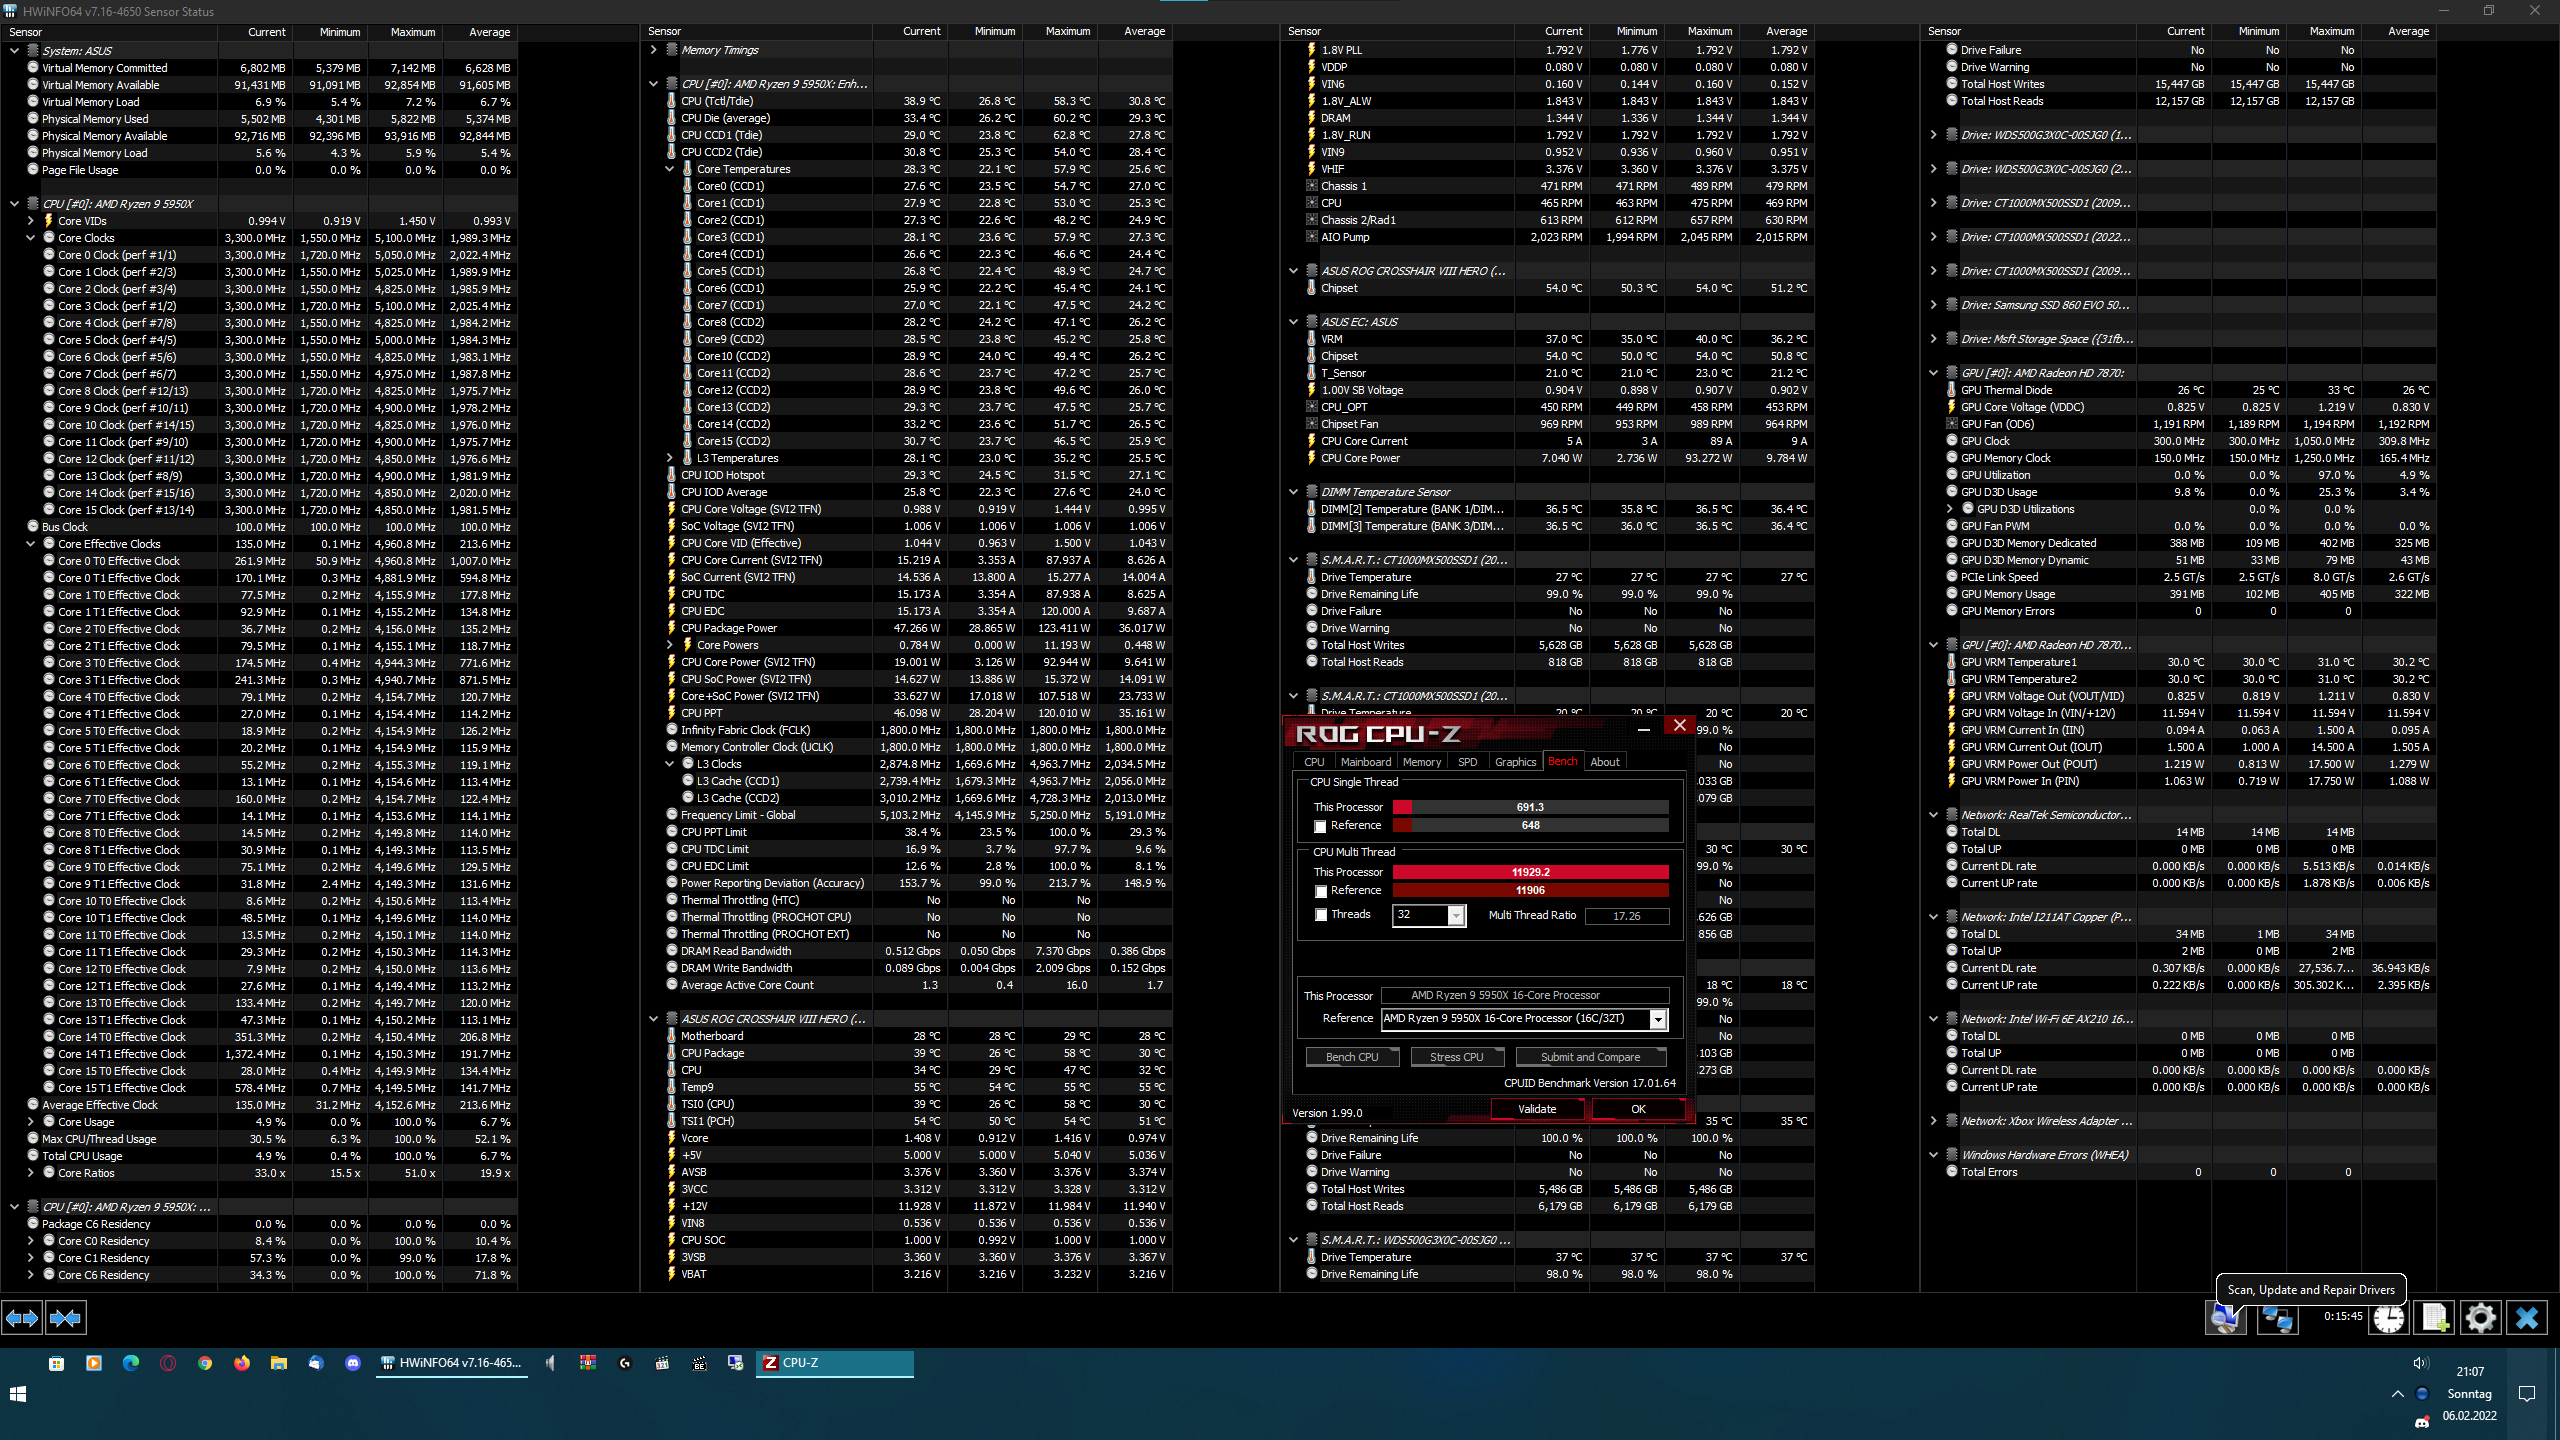Switch to the Mainboard tab in CPU-Z
Viewport: 2560px width, 1440px height.
(1365, 762)
